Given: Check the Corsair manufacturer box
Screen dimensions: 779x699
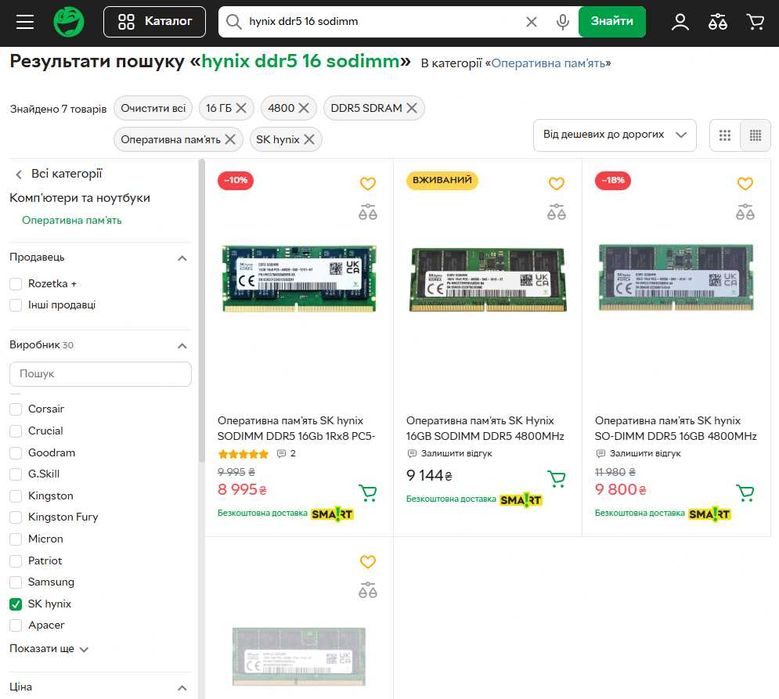Looking at the screenshot, I should (16, 409).
